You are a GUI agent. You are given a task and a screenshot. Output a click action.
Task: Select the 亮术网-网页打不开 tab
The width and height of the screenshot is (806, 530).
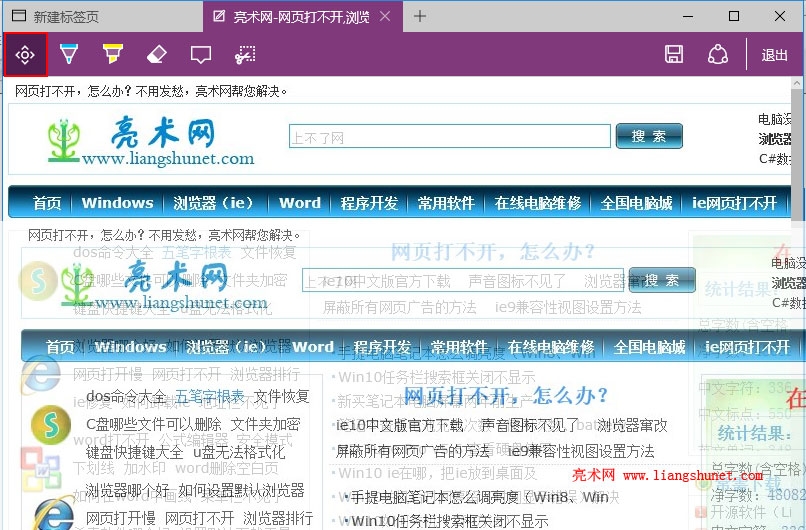point(302,16)
